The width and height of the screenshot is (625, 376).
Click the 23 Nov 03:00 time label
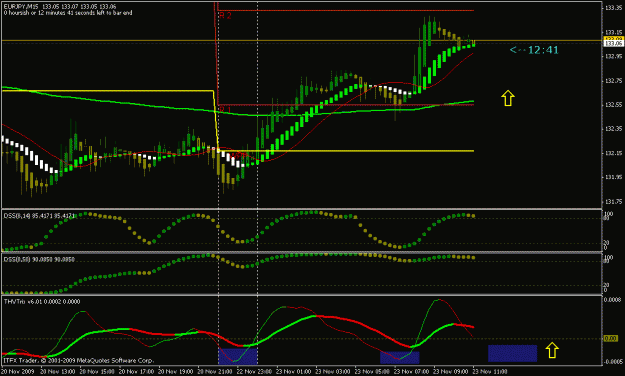[333, 372]
